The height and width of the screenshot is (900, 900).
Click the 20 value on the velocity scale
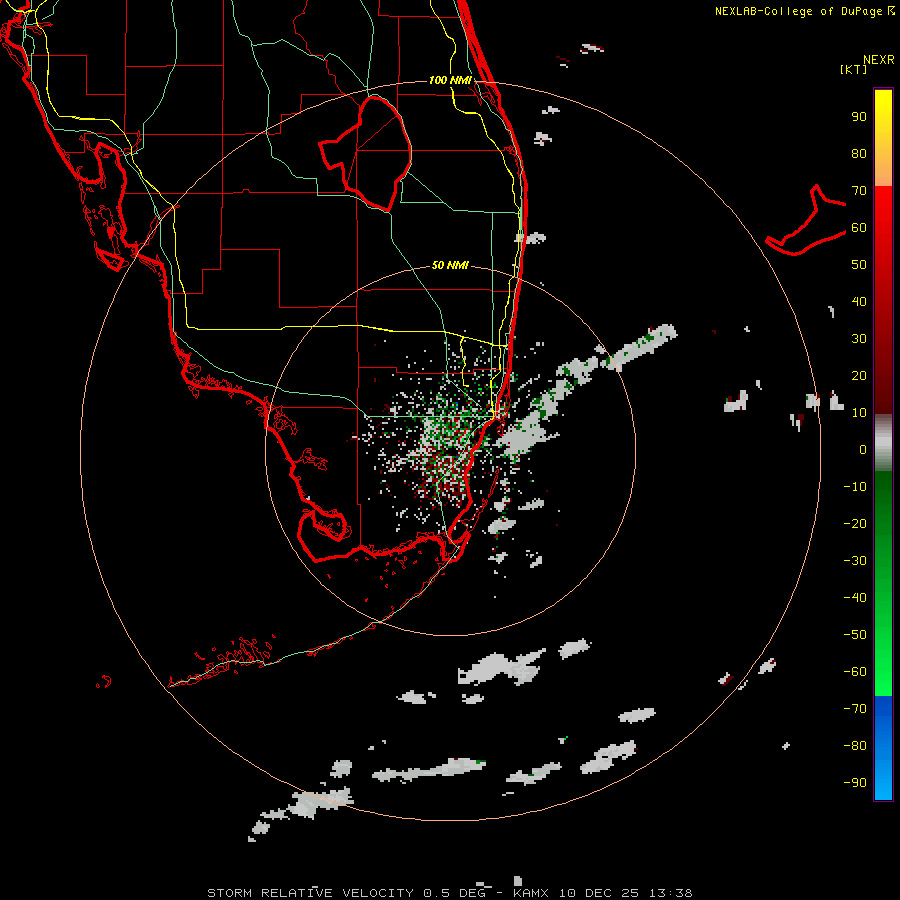pos(859,376)
